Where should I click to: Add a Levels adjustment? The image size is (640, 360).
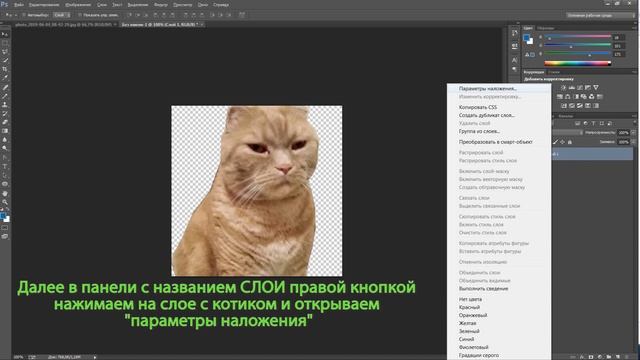coord(572,88)
